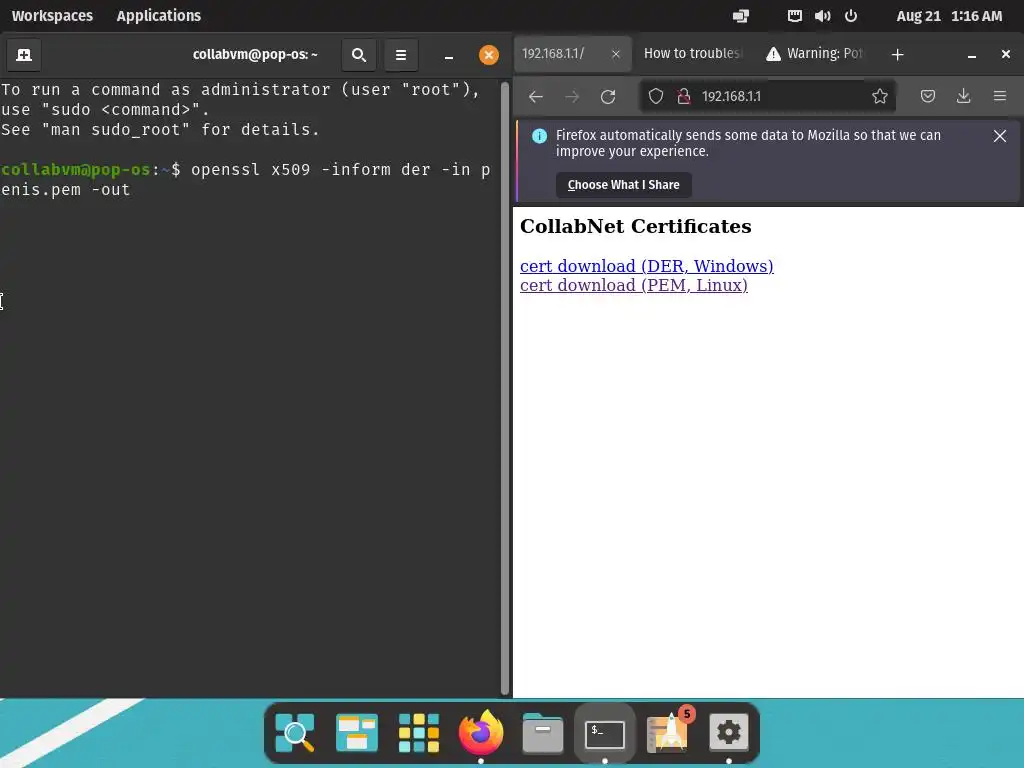The image size is (1024, 768).
Task: Click the CollabNet Certificates heading
Action: (635, 226)
